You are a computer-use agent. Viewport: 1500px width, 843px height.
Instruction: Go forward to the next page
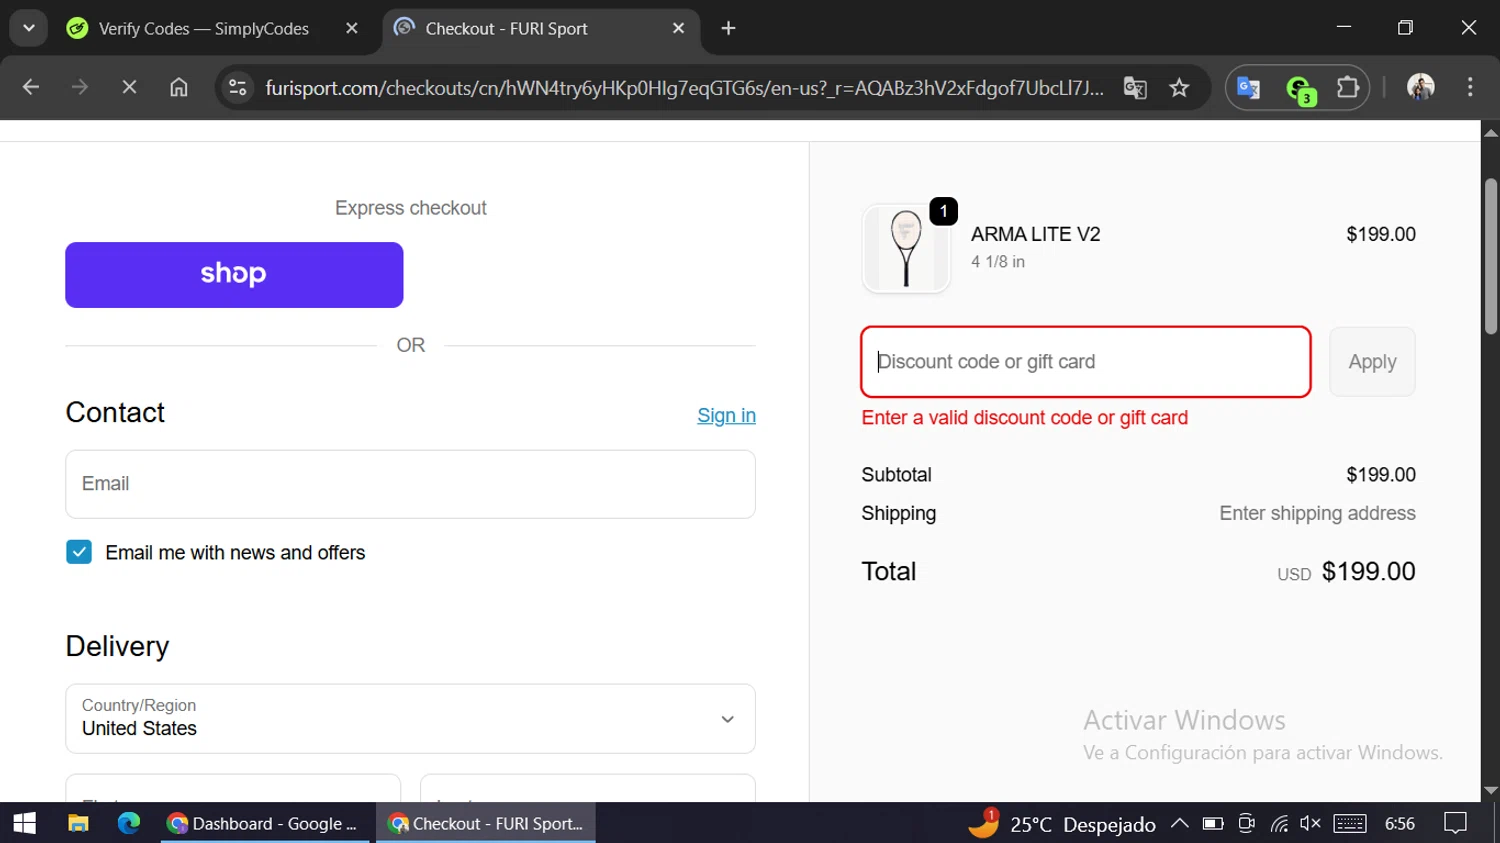80,88
